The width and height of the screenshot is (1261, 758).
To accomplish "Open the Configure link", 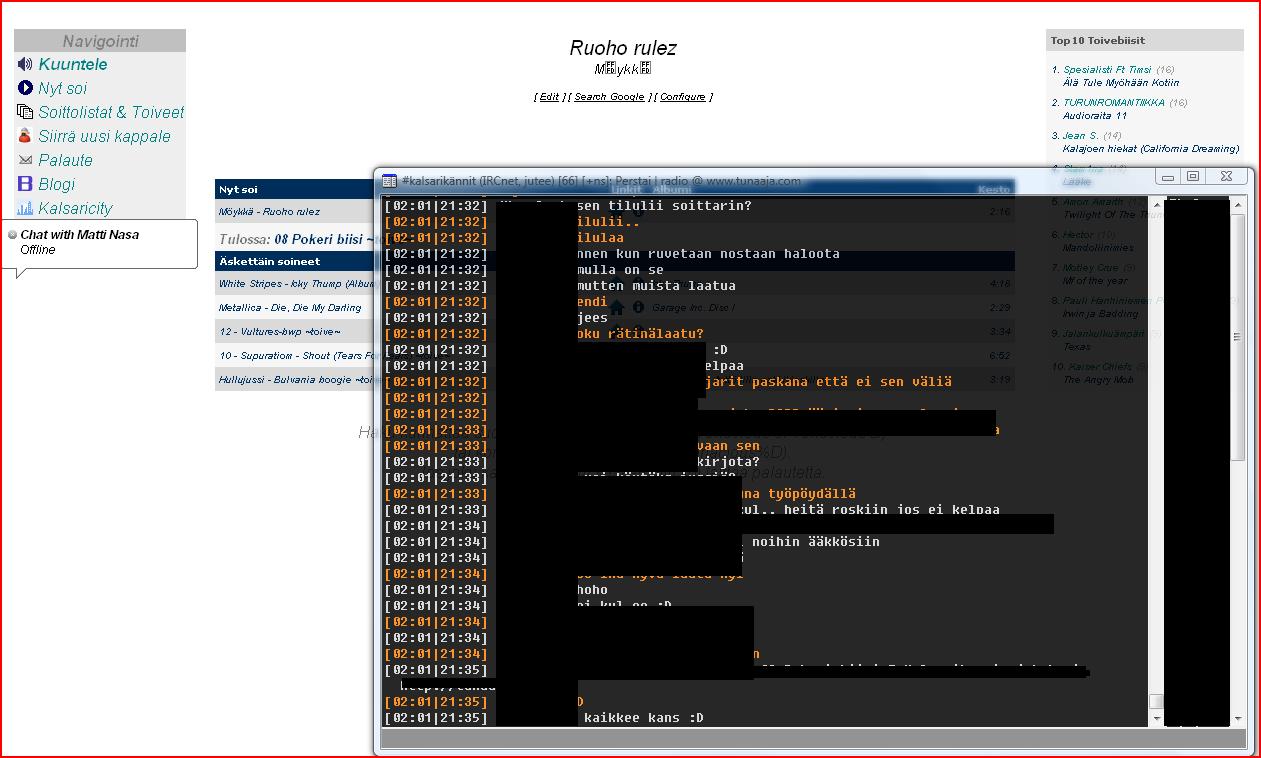I will (683, 97).
